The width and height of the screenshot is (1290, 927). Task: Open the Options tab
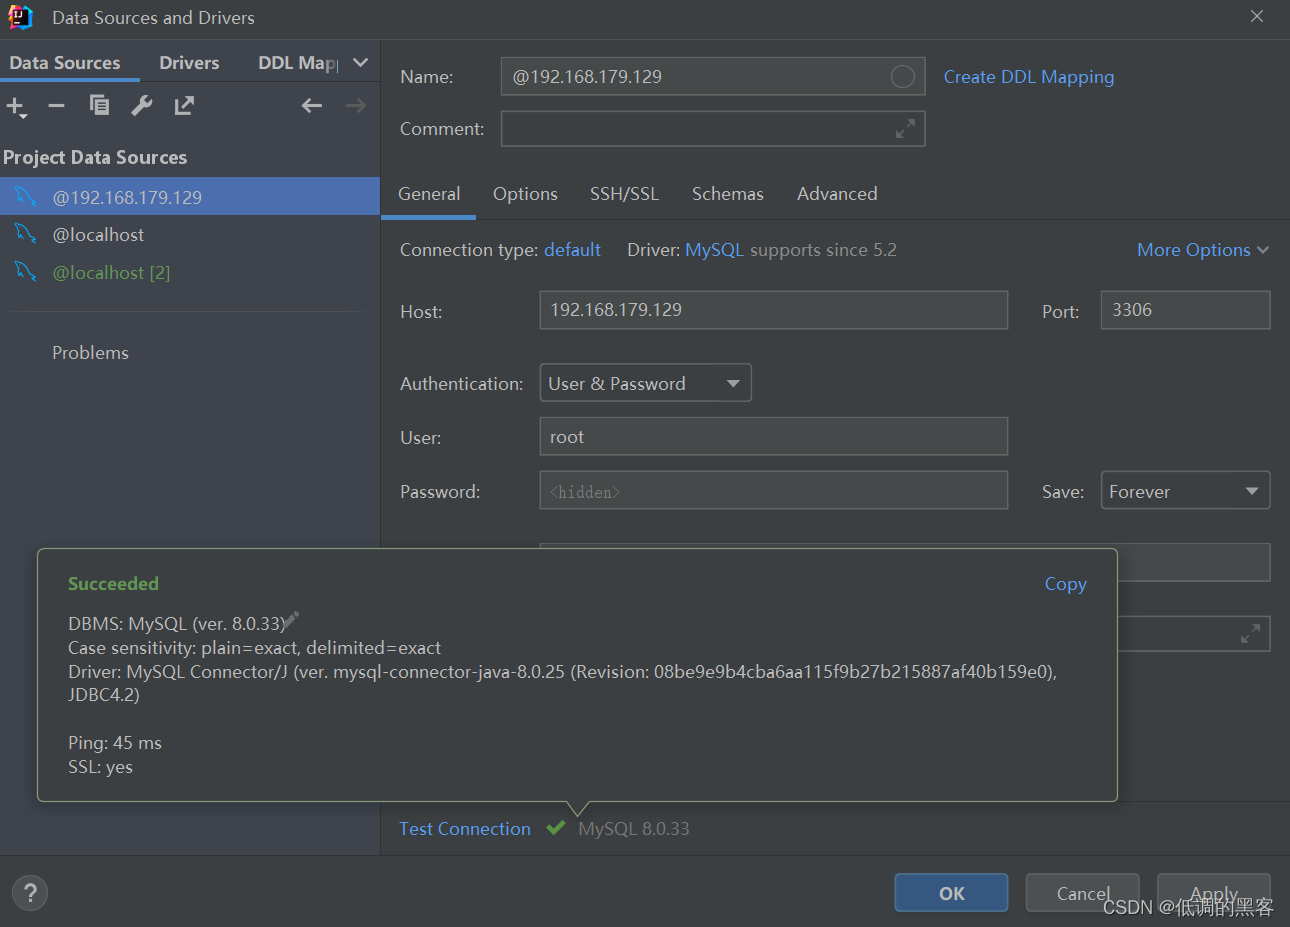tap(525, 194)
